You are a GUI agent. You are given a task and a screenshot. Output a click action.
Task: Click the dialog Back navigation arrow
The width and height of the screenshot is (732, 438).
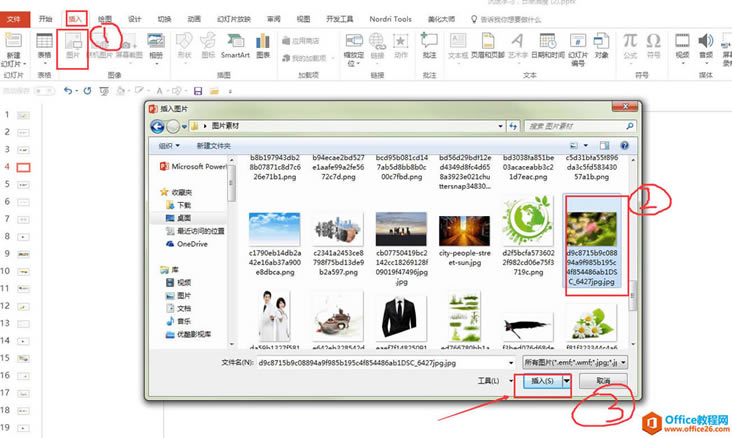[157, 126]
